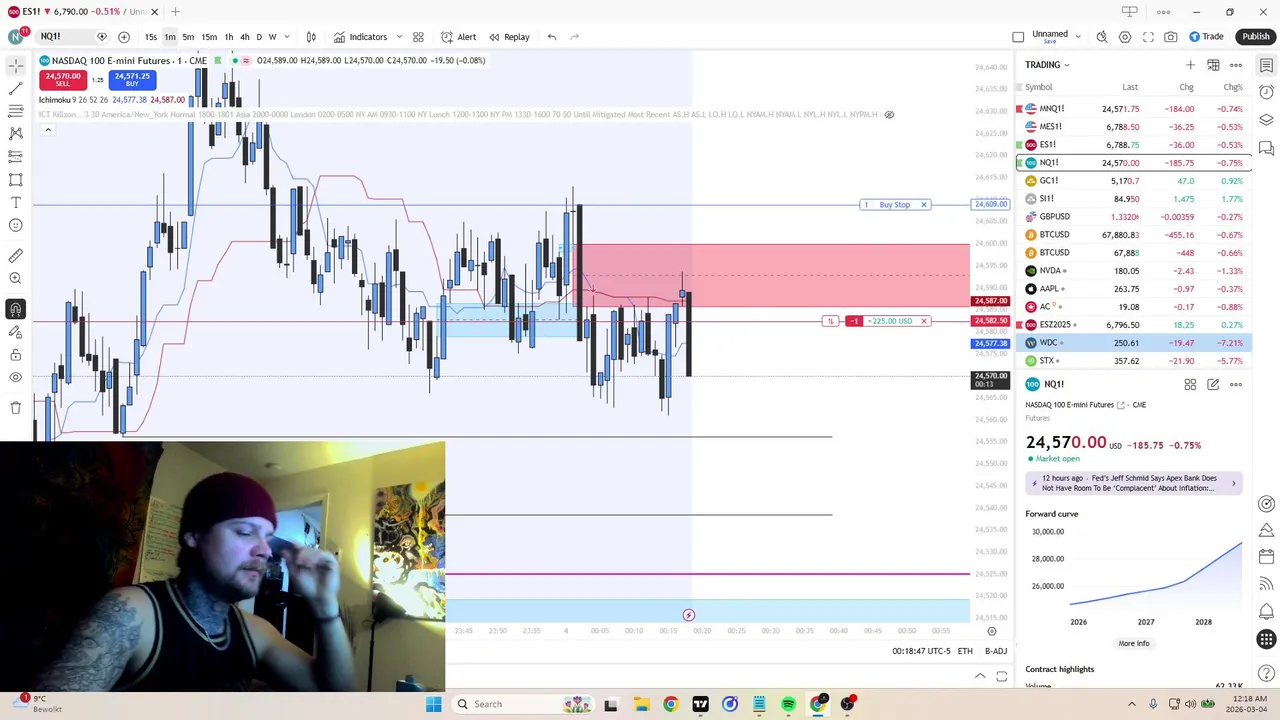Open indicator templates grid icon
Screen dimensions: 1280x720
click(418, 37)
